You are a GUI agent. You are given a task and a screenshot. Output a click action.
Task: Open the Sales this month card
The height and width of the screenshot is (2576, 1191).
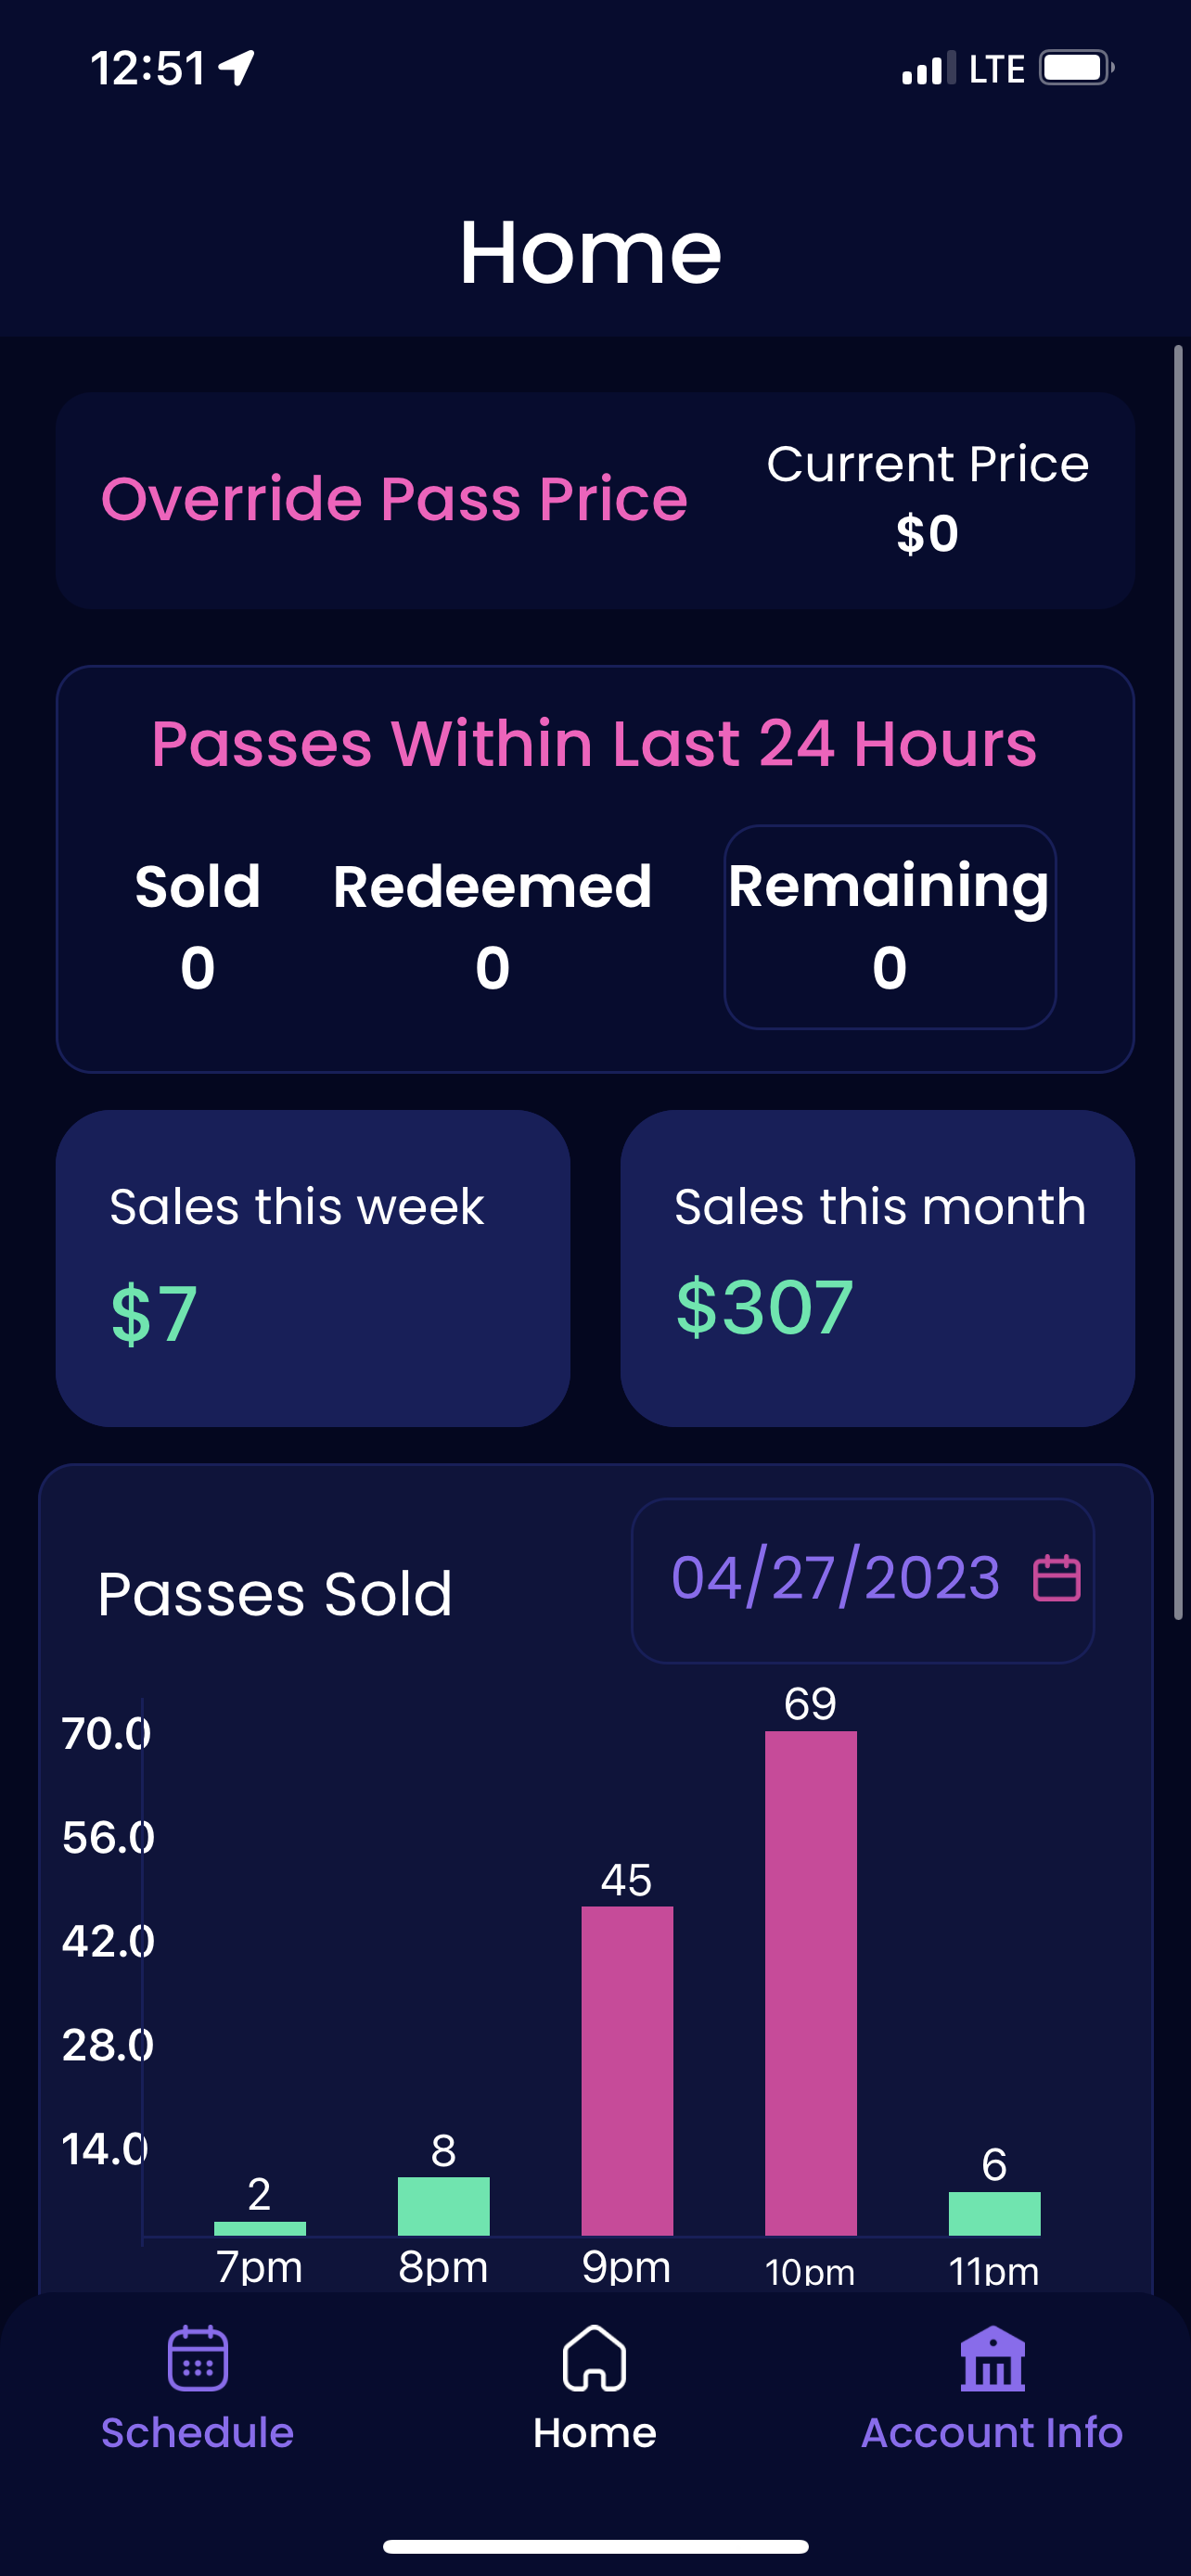[x=877, y=1267]
